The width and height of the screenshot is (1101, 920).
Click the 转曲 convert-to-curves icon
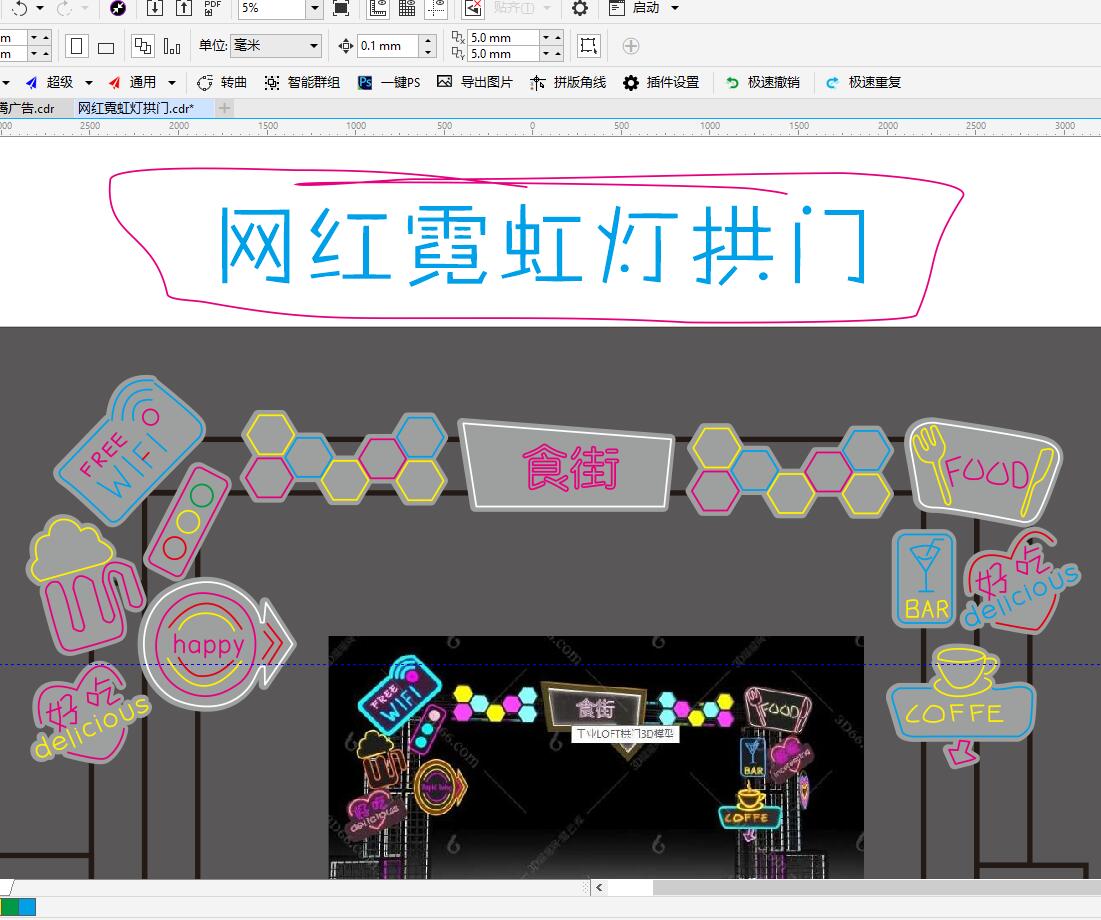coord(204,83)
